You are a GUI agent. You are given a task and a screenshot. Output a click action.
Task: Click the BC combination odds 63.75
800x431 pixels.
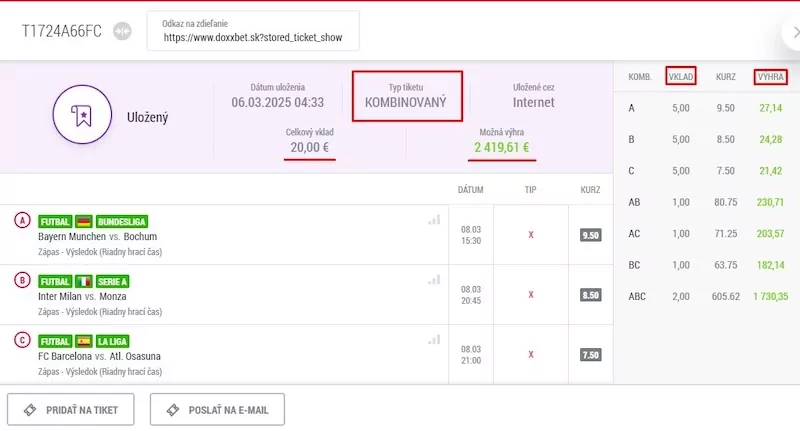[x=726, y=265]
